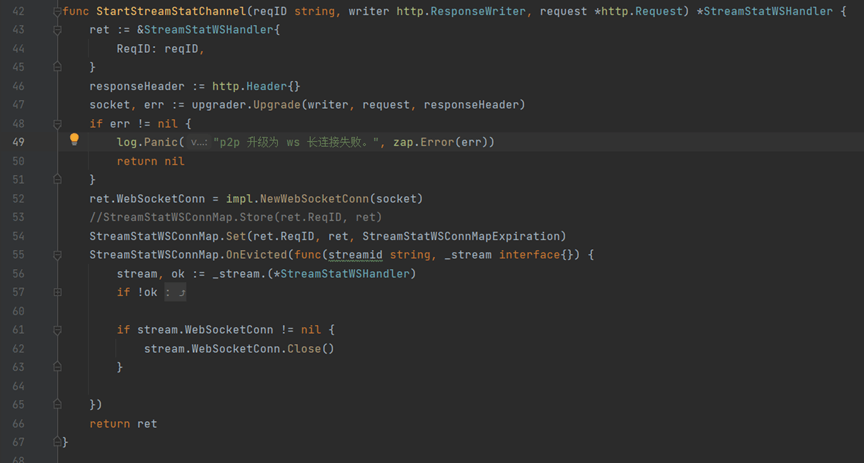Viewport: 864px width, 463px height.
Task: Click the 'v...:' parameter hint in log.Panic
Action: pyautogui.click(x=198, y=142)
